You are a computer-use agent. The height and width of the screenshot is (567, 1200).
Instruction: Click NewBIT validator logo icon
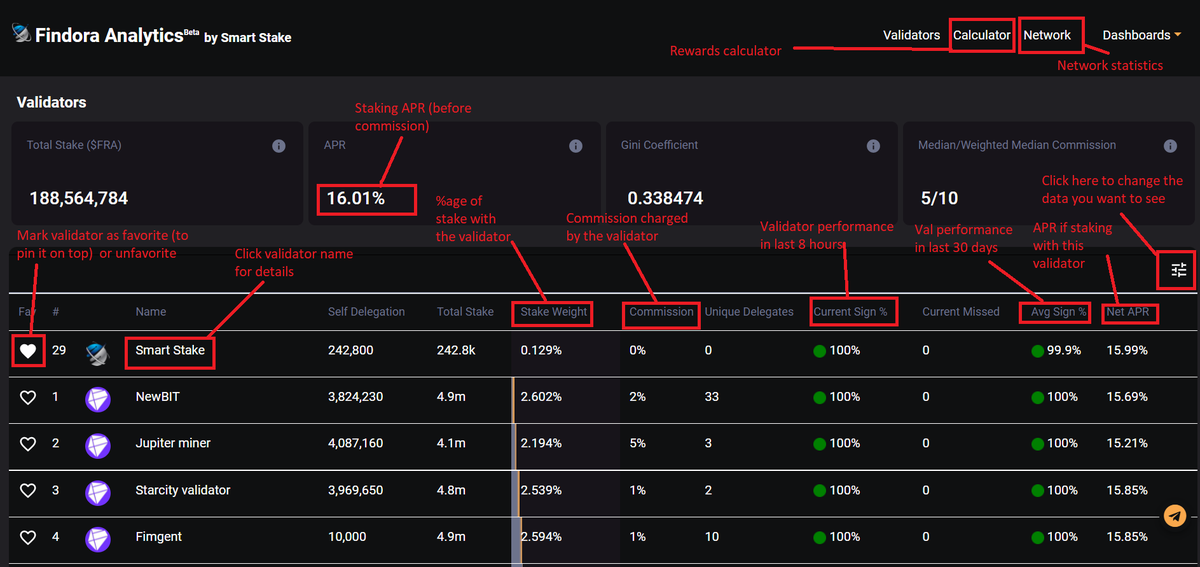pos(98,398)
